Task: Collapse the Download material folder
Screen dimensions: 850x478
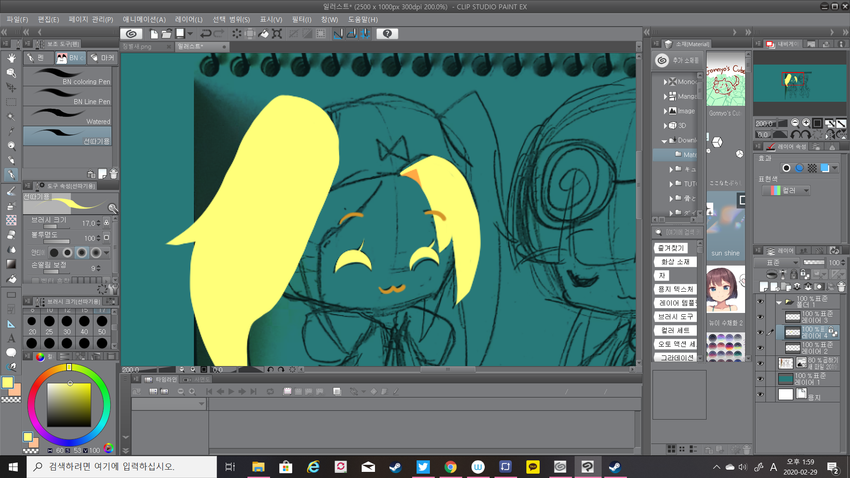Action: point(665,140)
